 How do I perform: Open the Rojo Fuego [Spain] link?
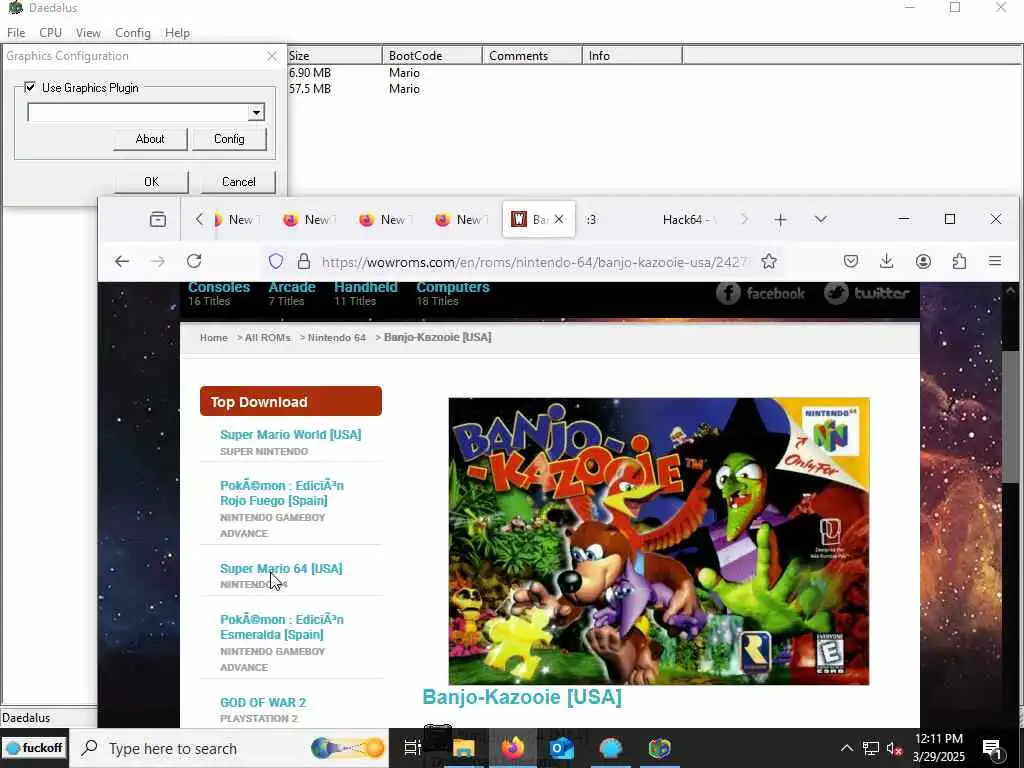pyautogui.click(x=281, y=493)
